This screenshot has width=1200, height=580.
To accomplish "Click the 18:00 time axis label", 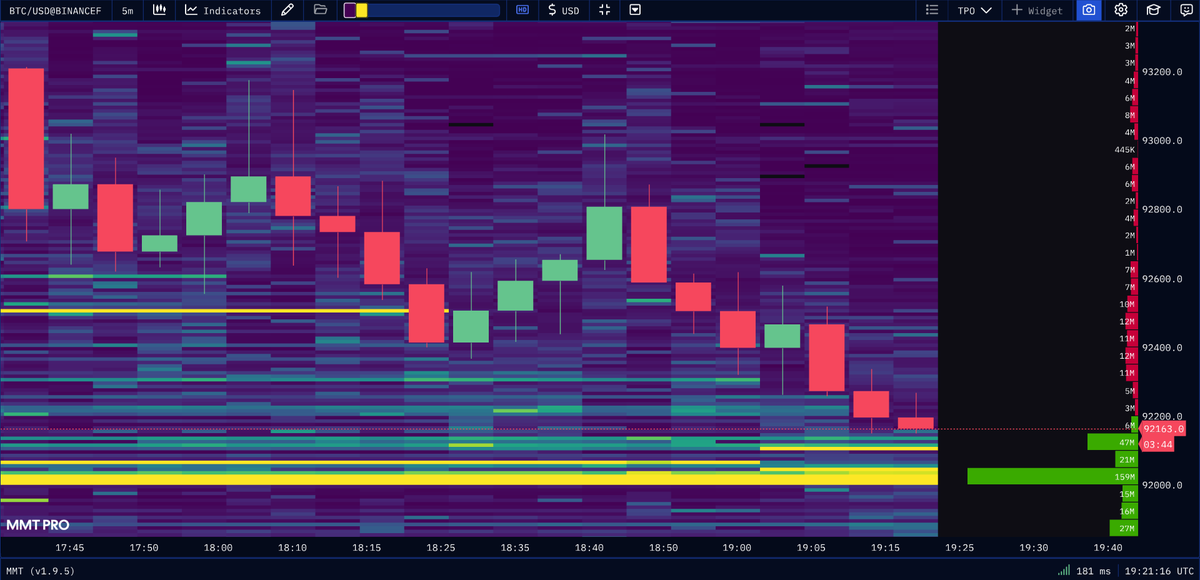I will pos(218,548).
